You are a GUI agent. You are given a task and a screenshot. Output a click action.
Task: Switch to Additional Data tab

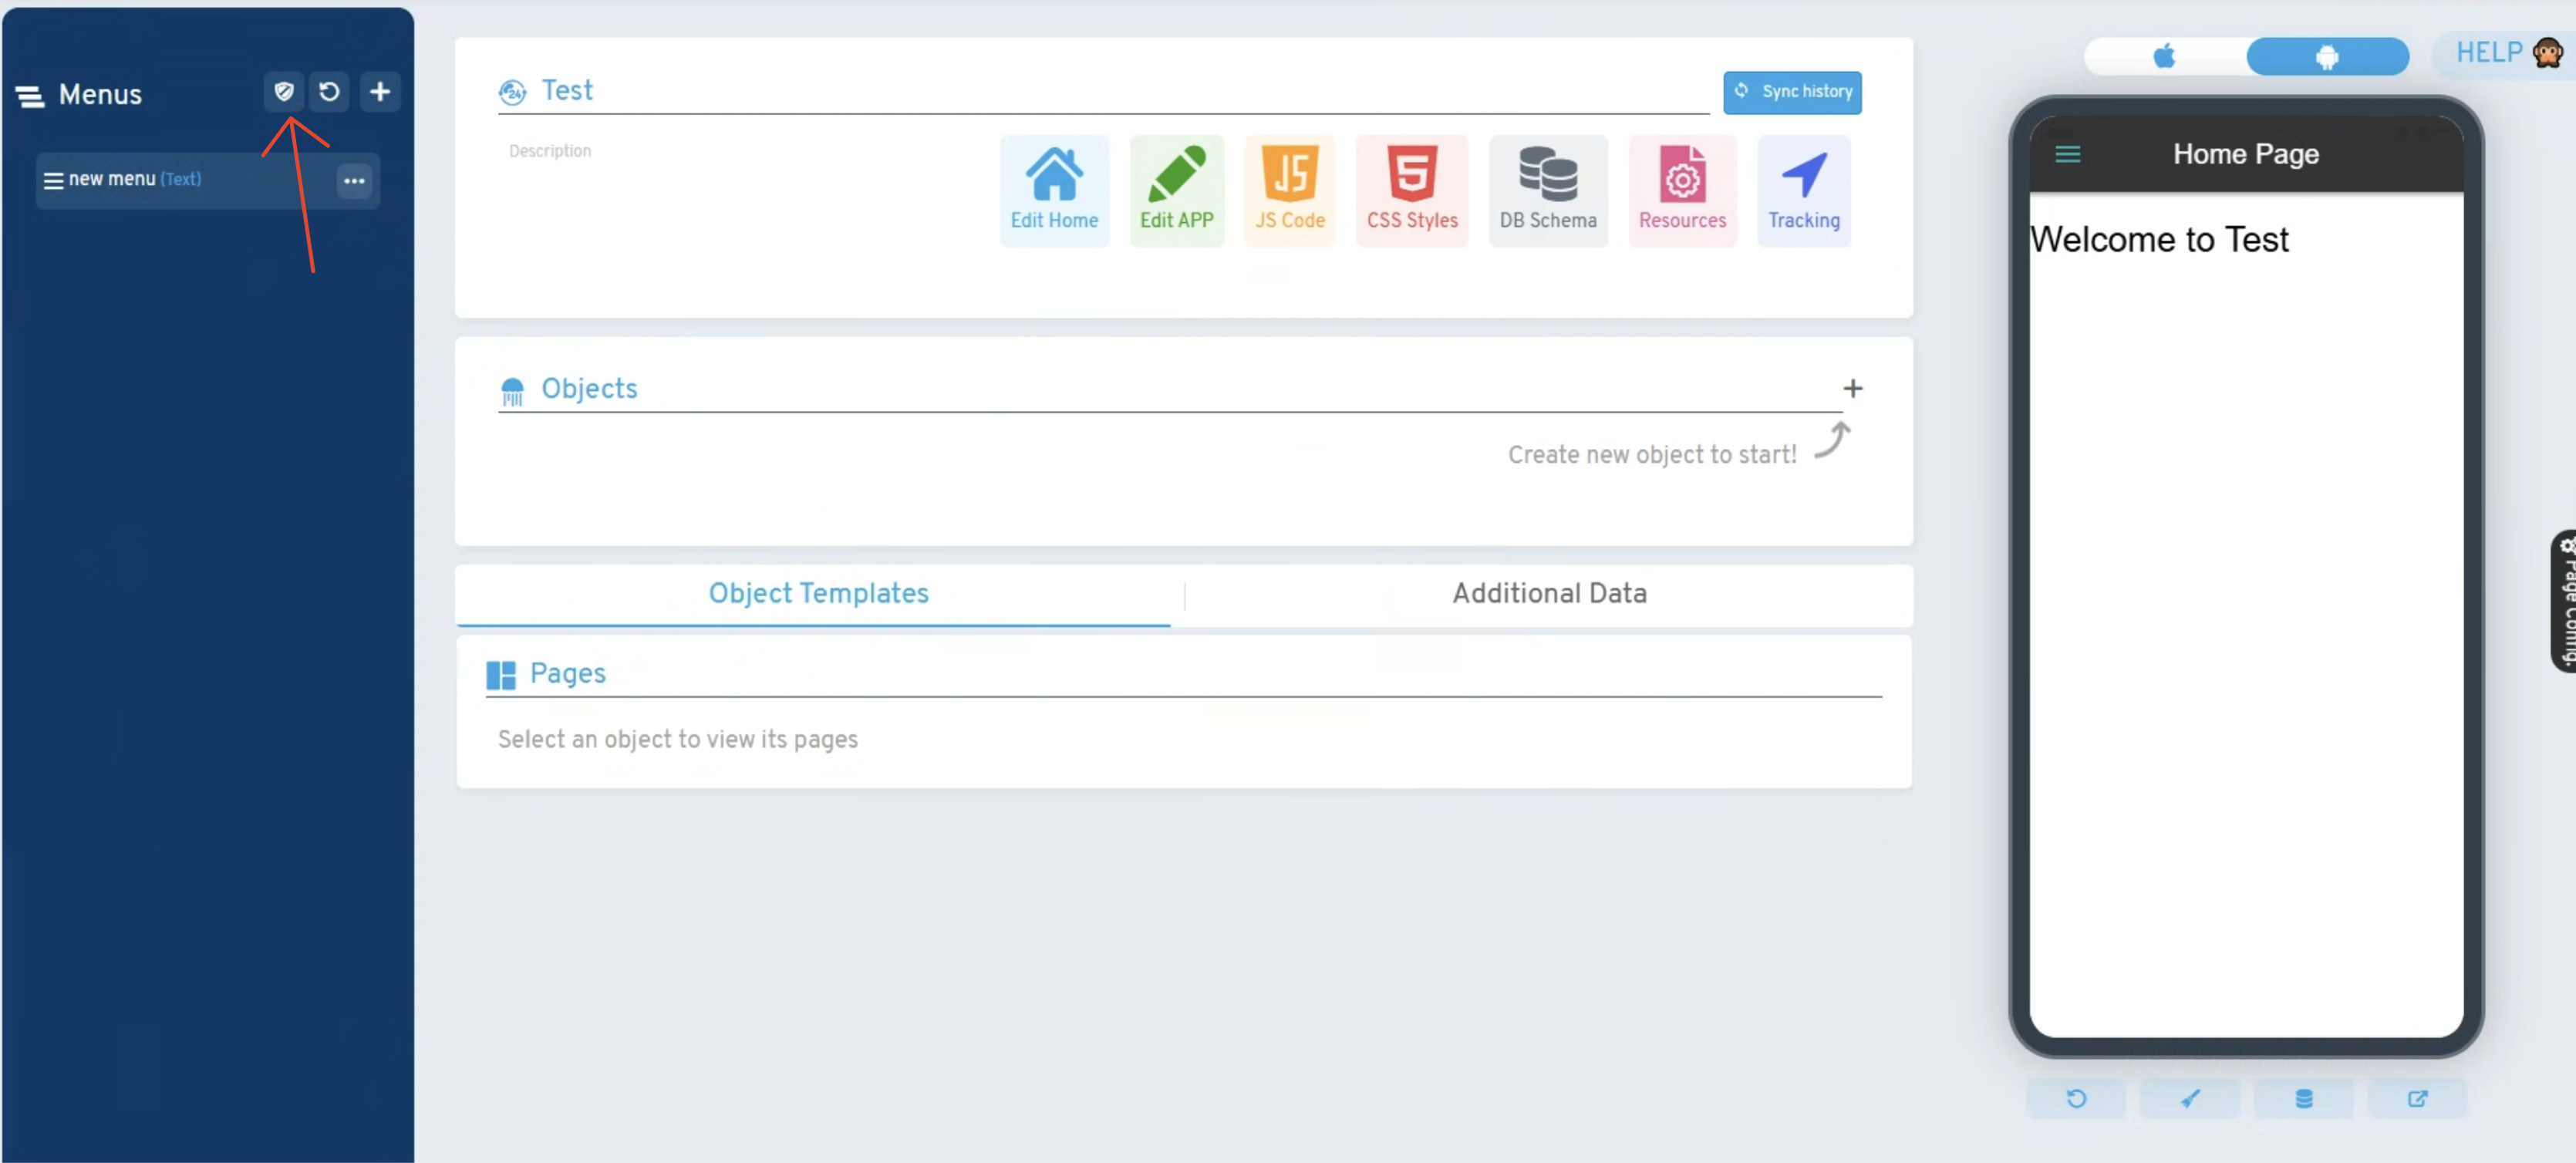[1548, 593]
